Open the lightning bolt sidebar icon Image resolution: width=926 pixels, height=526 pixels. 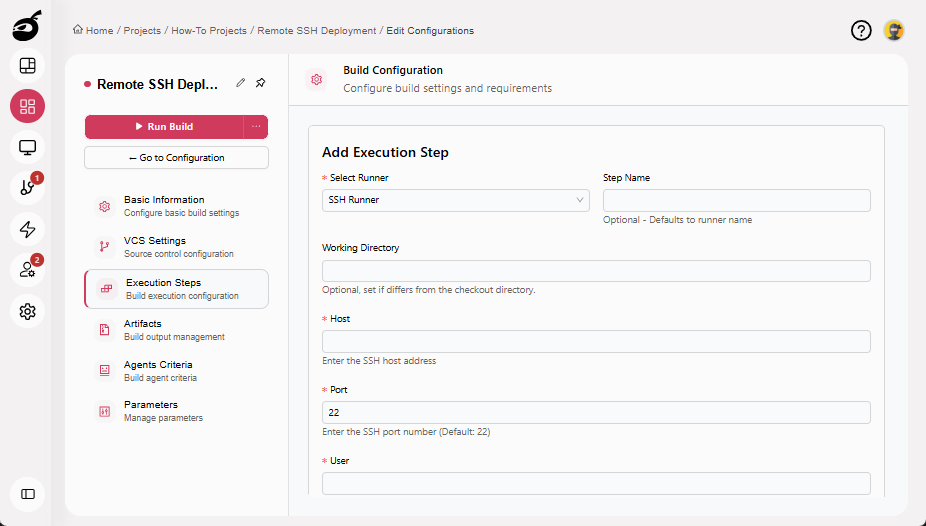[x=27, y=229]
